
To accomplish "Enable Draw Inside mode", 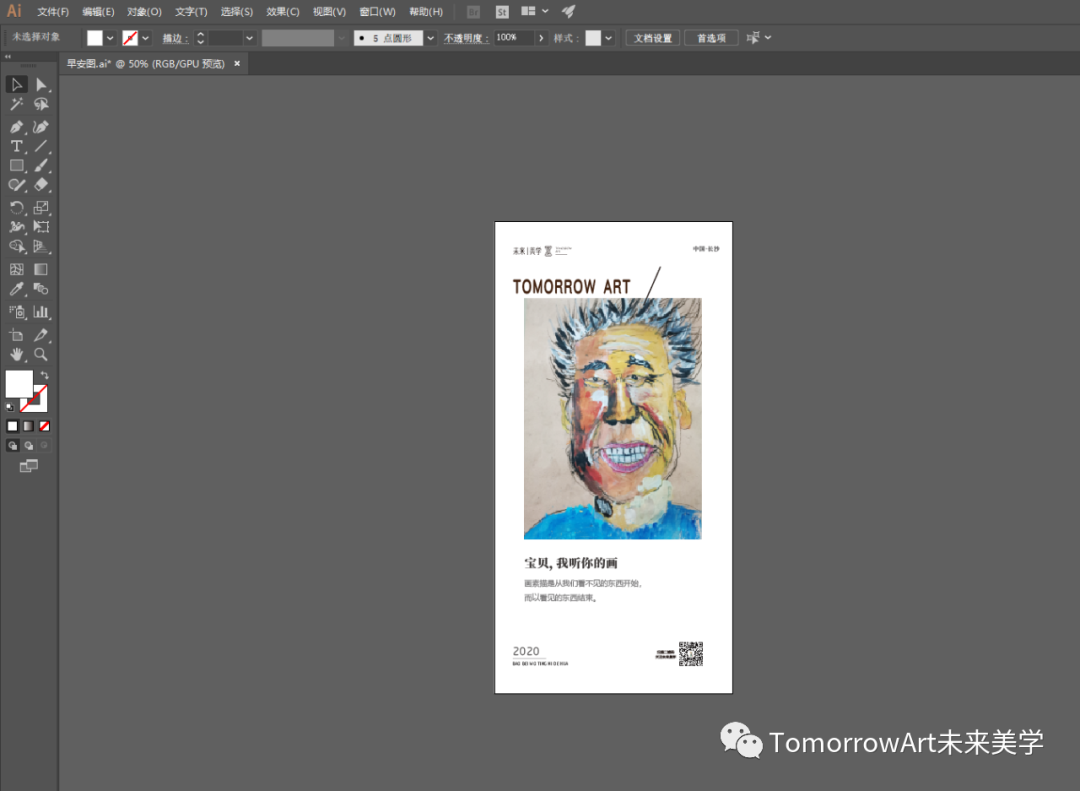I will tap(44, 446).
